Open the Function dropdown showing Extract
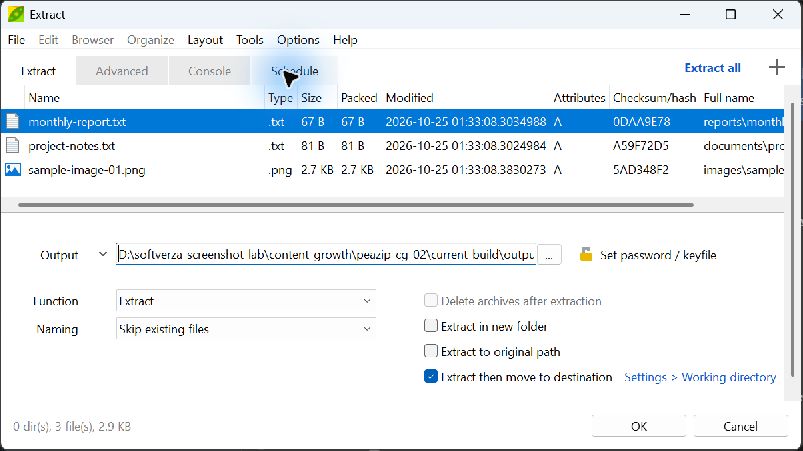 (246, 301)
